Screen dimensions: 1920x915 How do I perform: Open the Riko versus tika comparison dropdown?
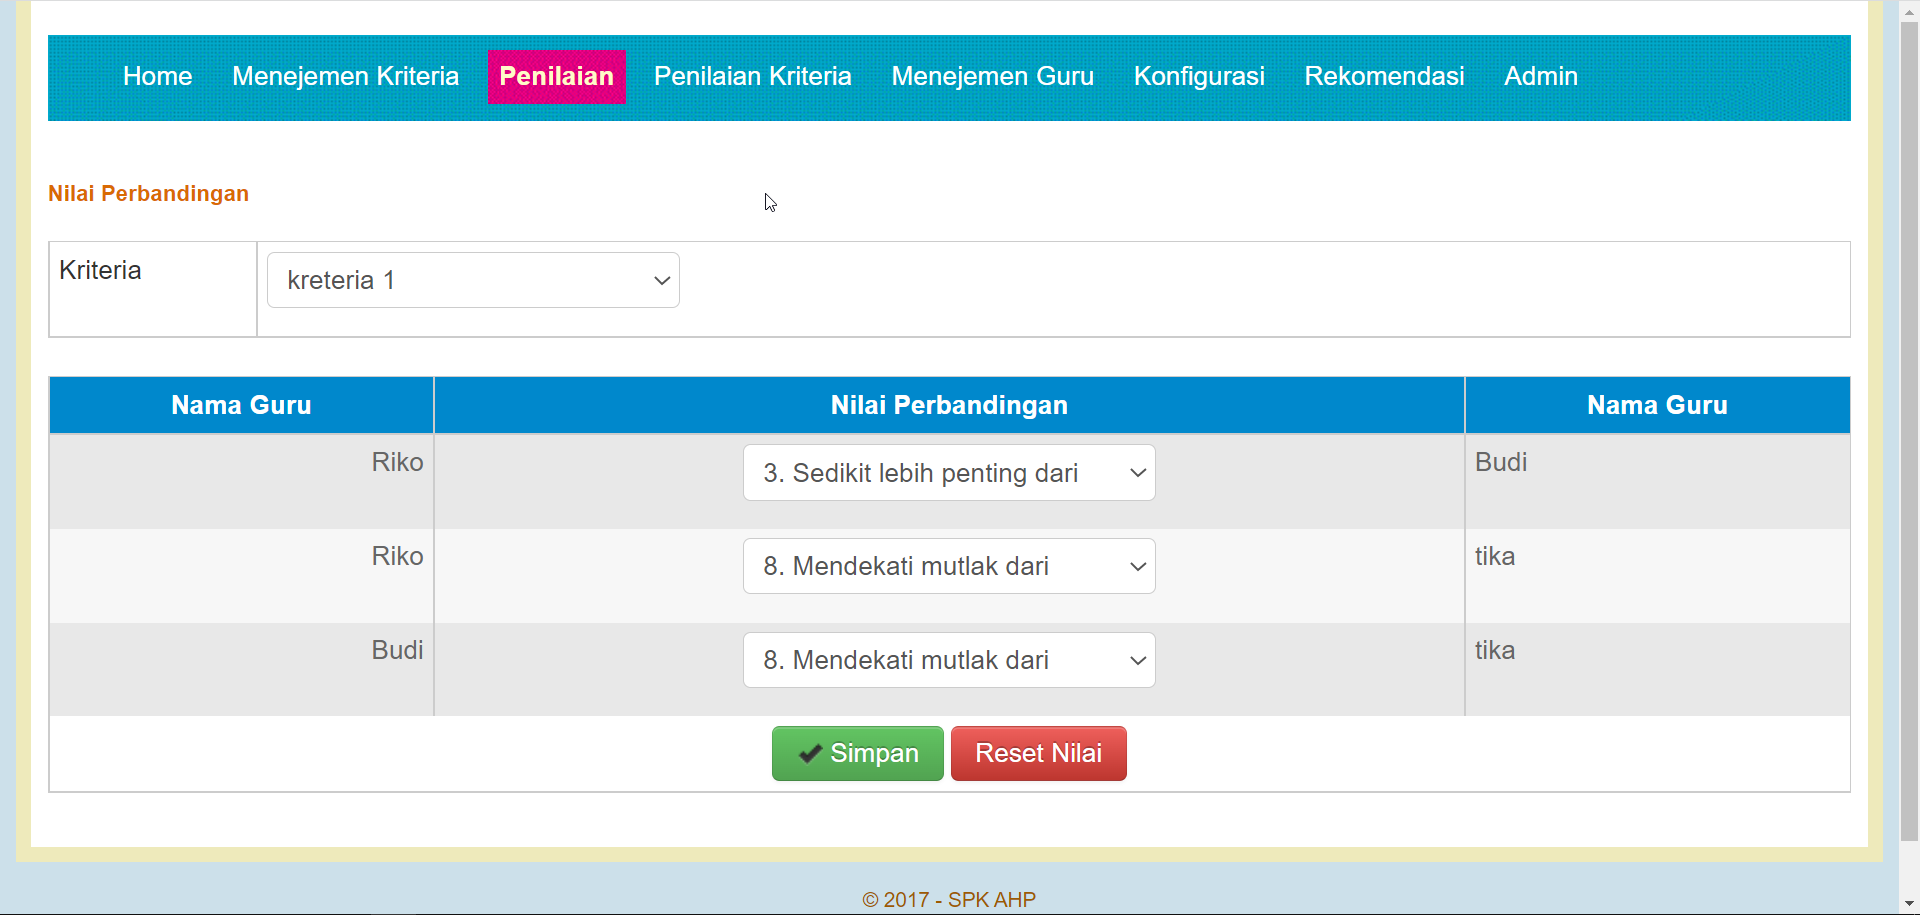(x=949, y=566)
